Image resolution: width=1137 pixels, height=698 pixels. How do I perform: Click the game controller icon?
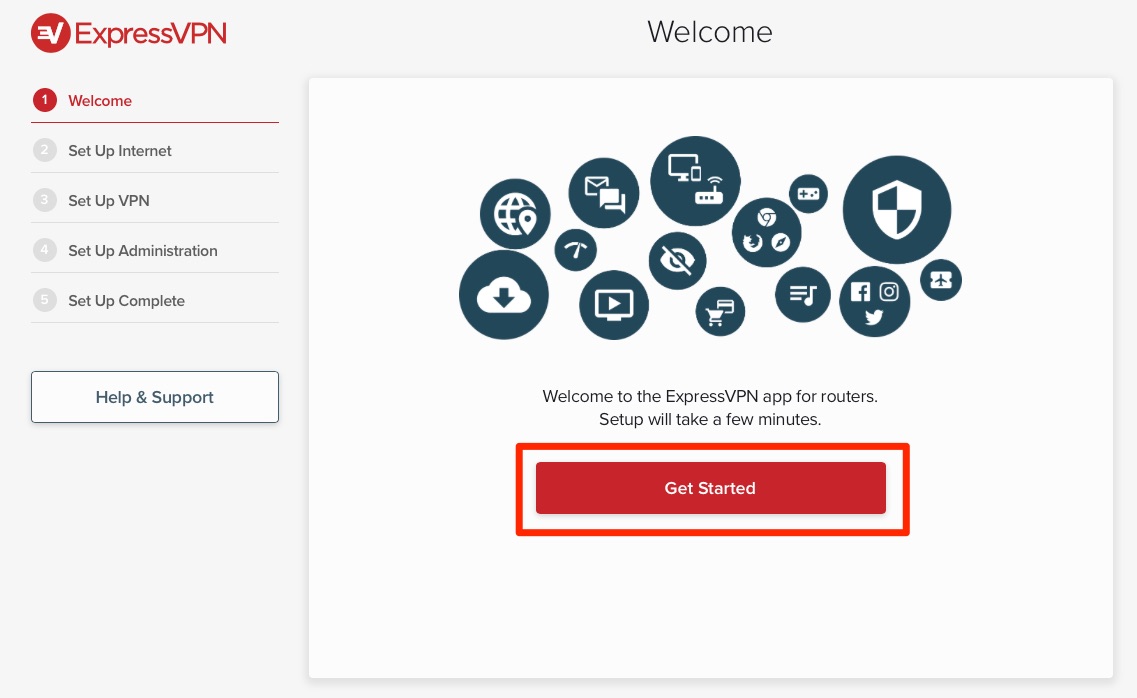coord(808,194)
